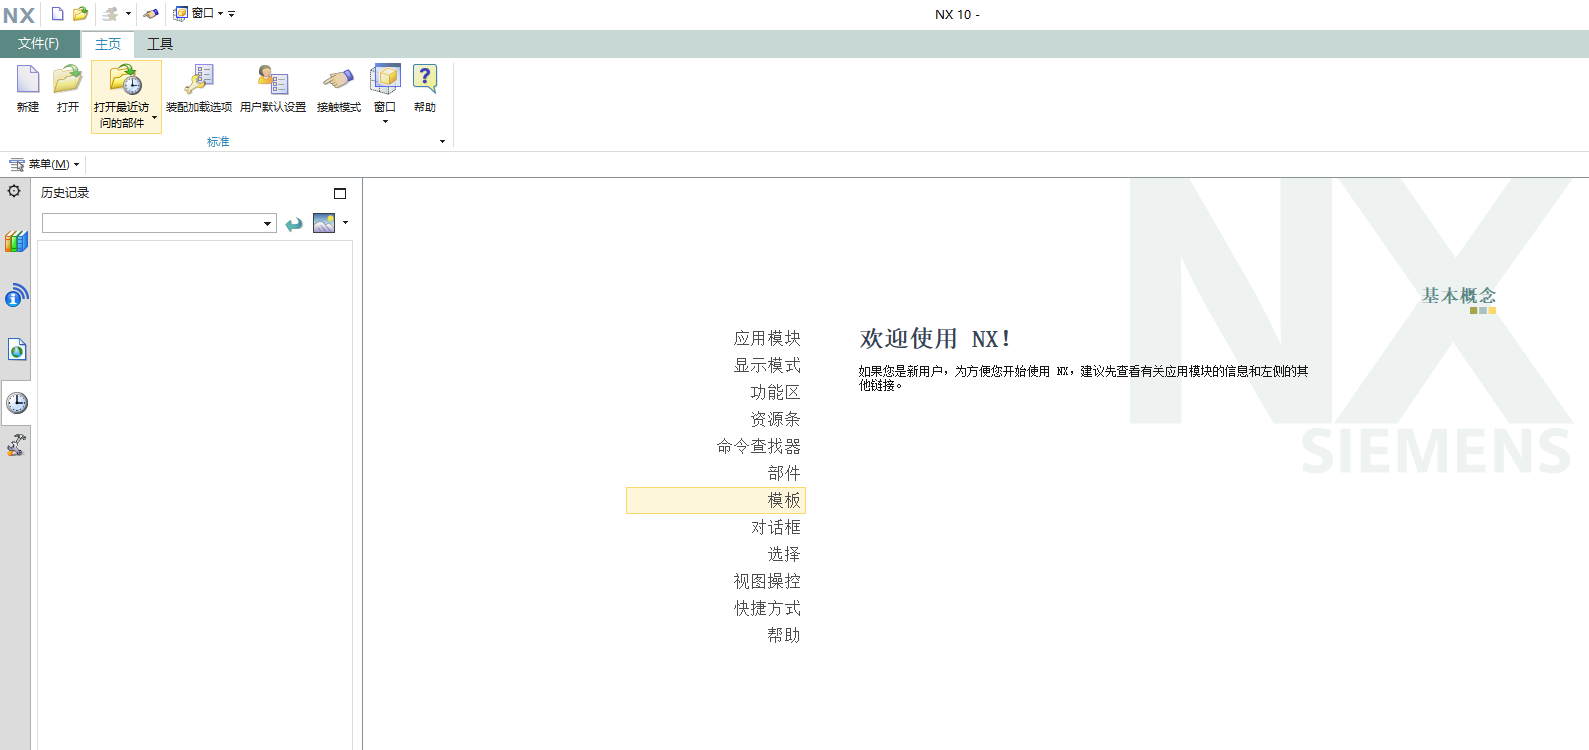
Task: Open the 视图操控 welcome topic
Action: tap(767, 581)
